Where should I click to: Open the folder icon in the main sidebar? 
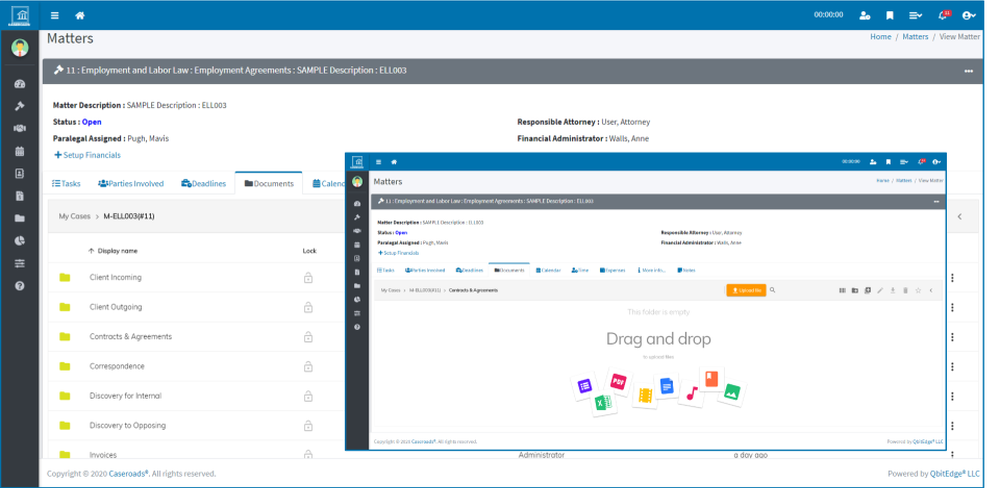20,218
